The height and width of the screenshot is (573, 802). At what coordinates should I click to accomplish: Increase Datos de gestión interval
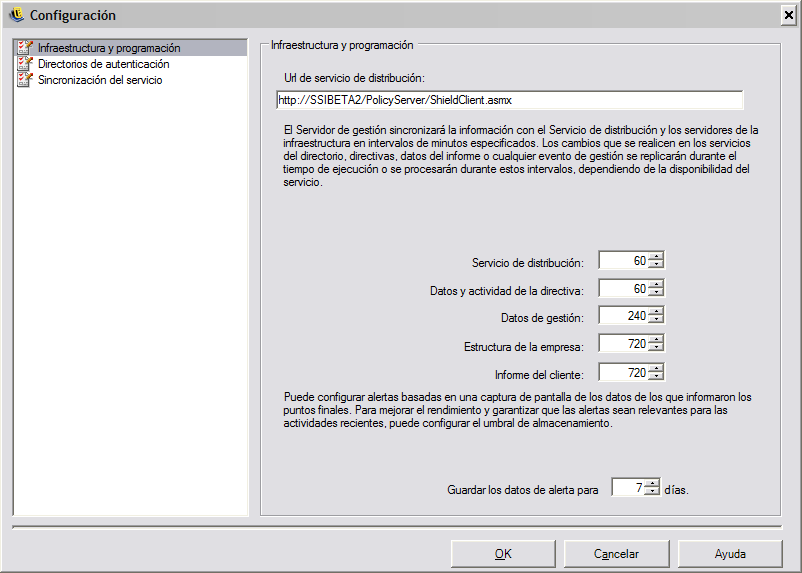pos(656,312)
